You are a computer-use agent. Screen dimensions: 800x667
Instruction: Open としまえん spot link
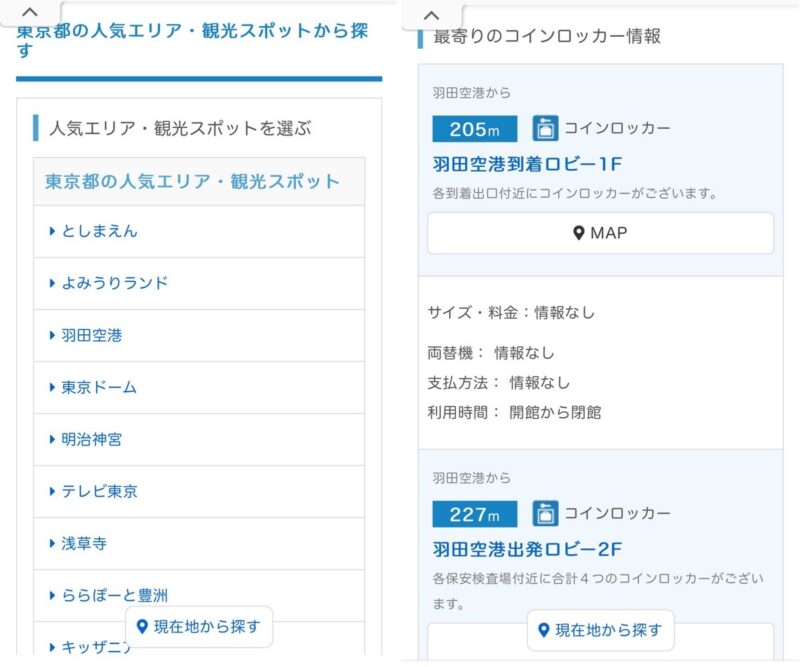[x=99, y=231]
